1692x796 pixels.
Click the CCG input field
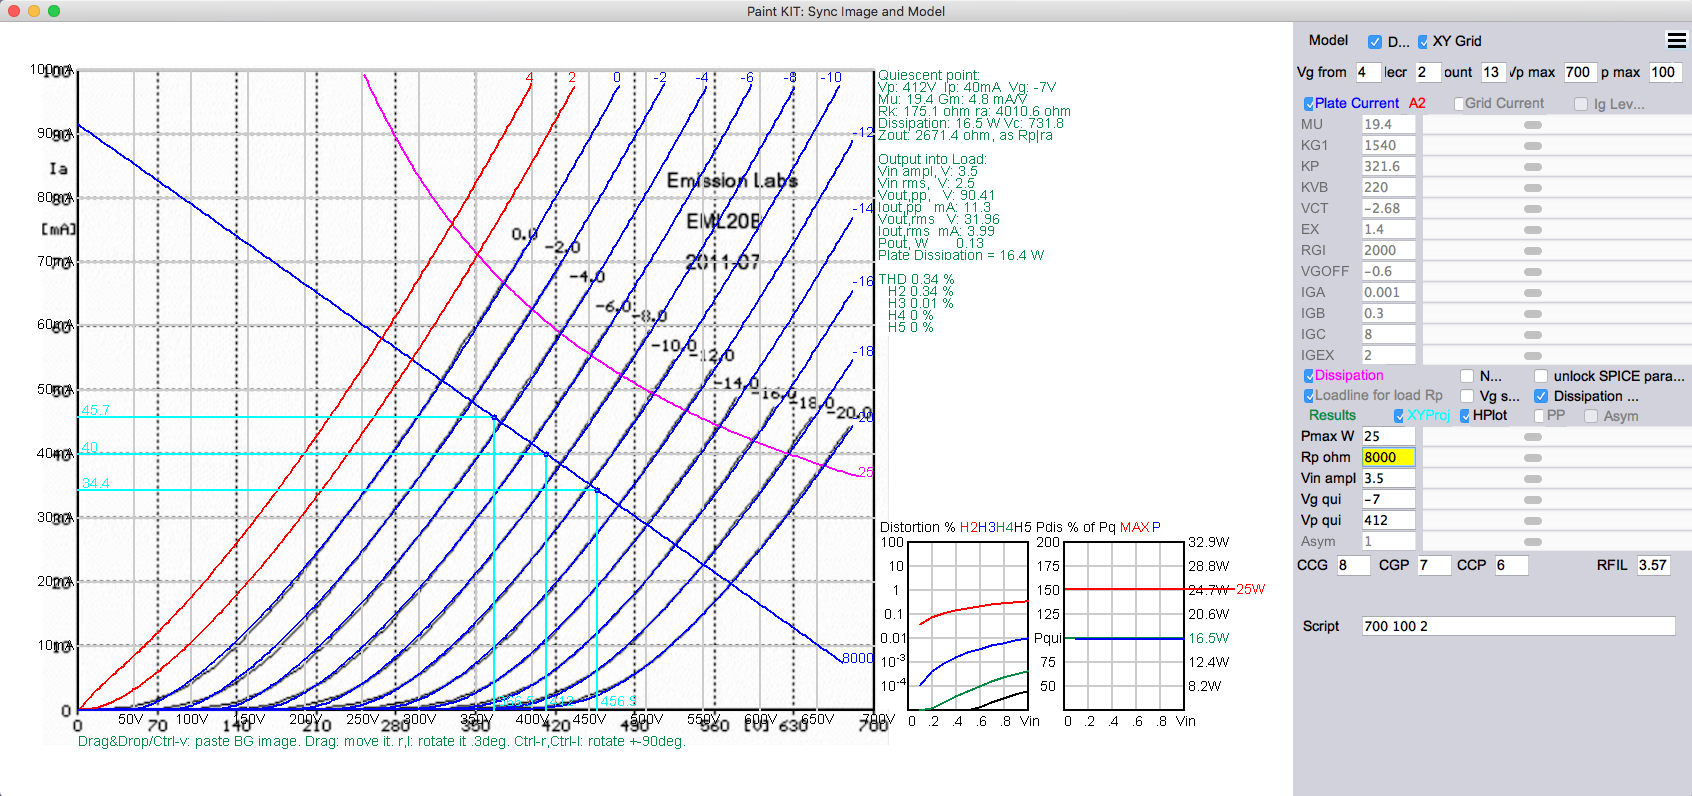click(x=1353, y=566)
